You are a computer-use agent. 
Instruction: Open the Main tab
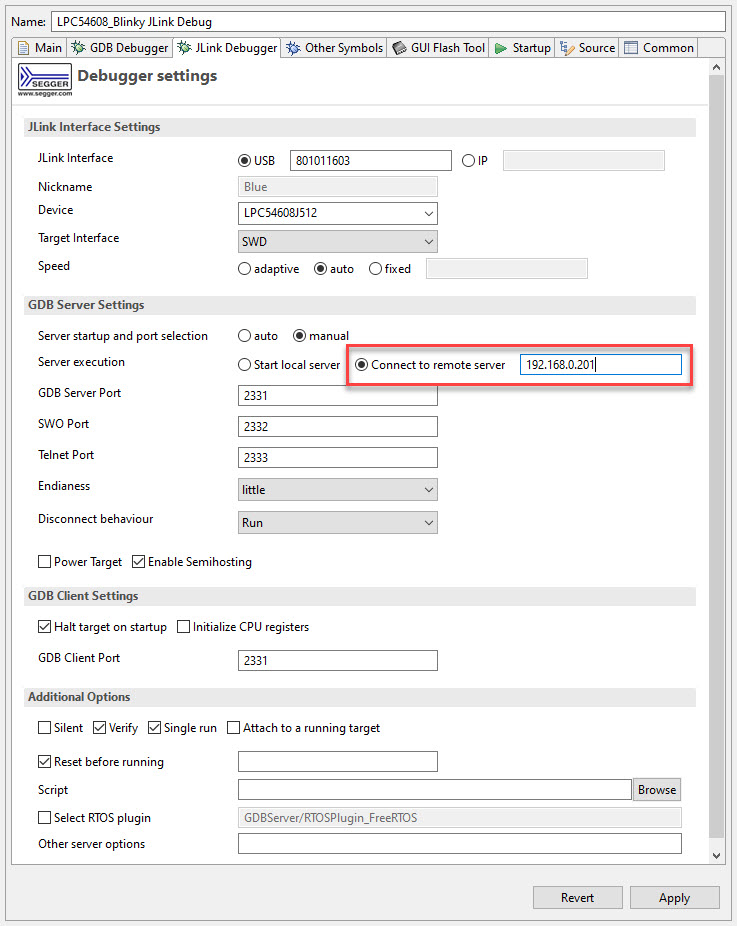40,48
